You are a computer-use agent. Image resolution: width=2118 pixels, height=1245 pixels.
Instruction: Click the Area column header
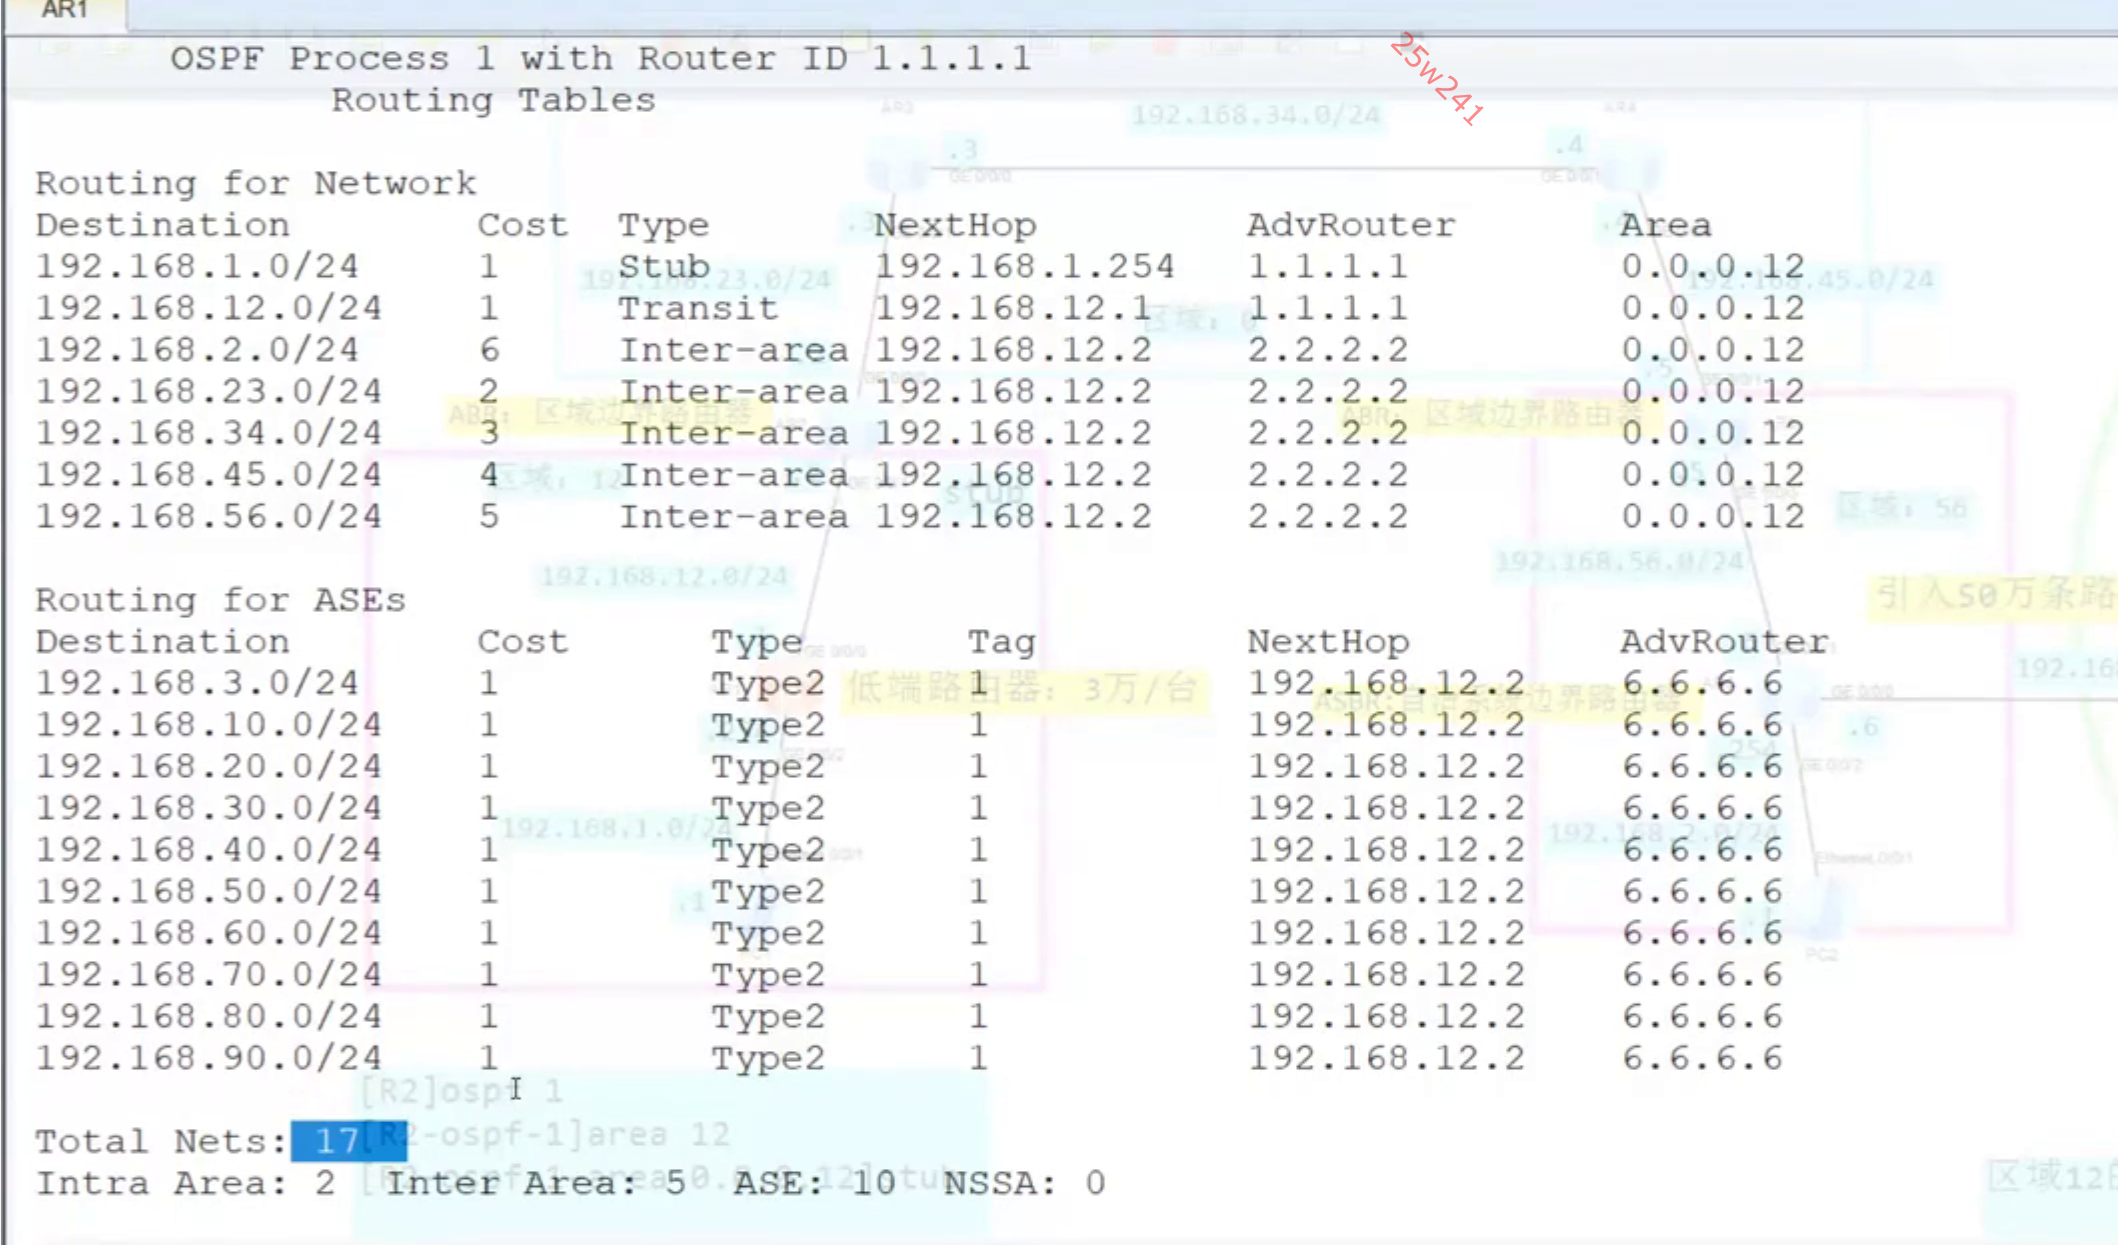[x=1665, y=225]
